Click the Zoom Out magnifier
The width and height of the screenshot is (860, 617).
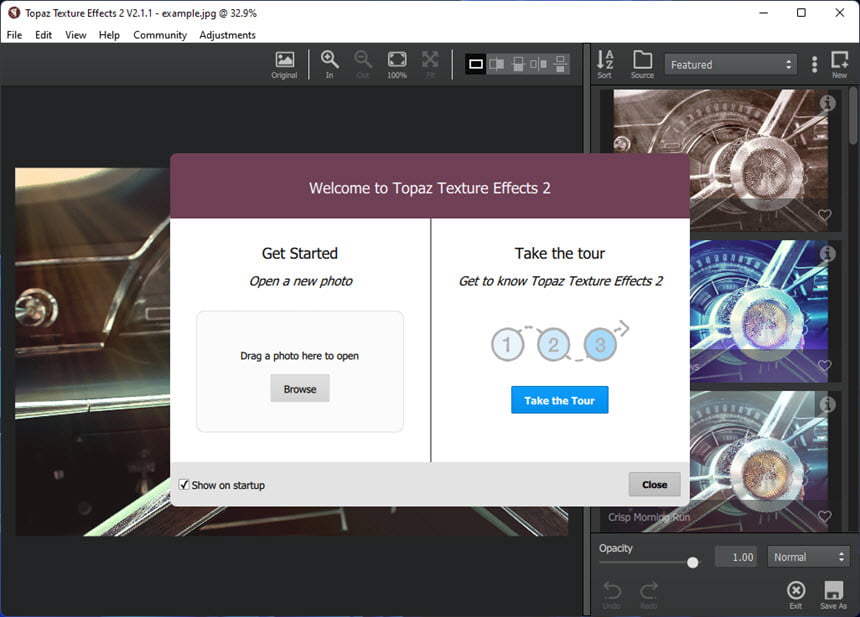tap(363, 65)
